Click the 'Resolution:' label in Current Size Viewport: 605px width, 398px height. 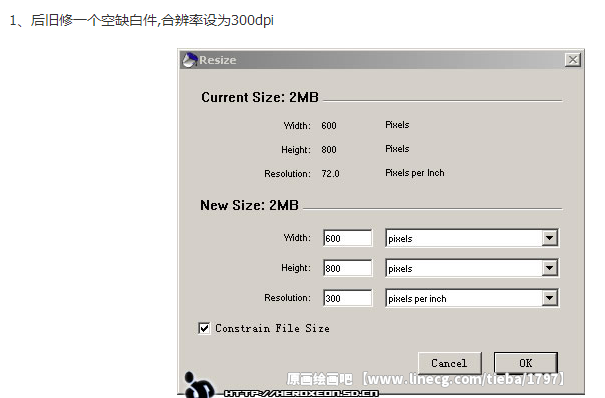287,174
